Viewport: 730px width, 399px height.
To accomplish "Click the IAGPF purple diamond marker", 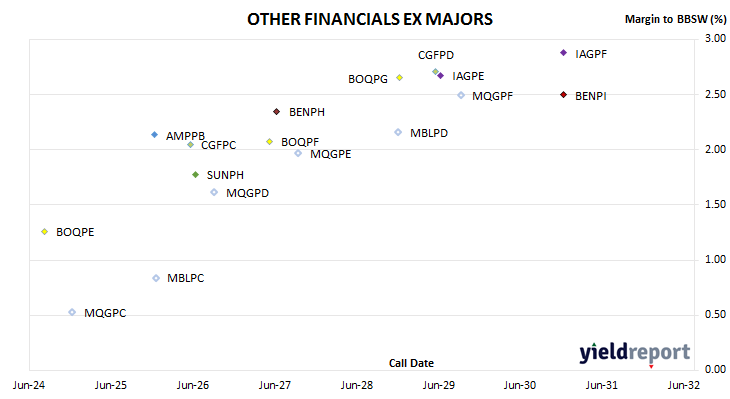I will pyautogui.click(x=563, y=53).
